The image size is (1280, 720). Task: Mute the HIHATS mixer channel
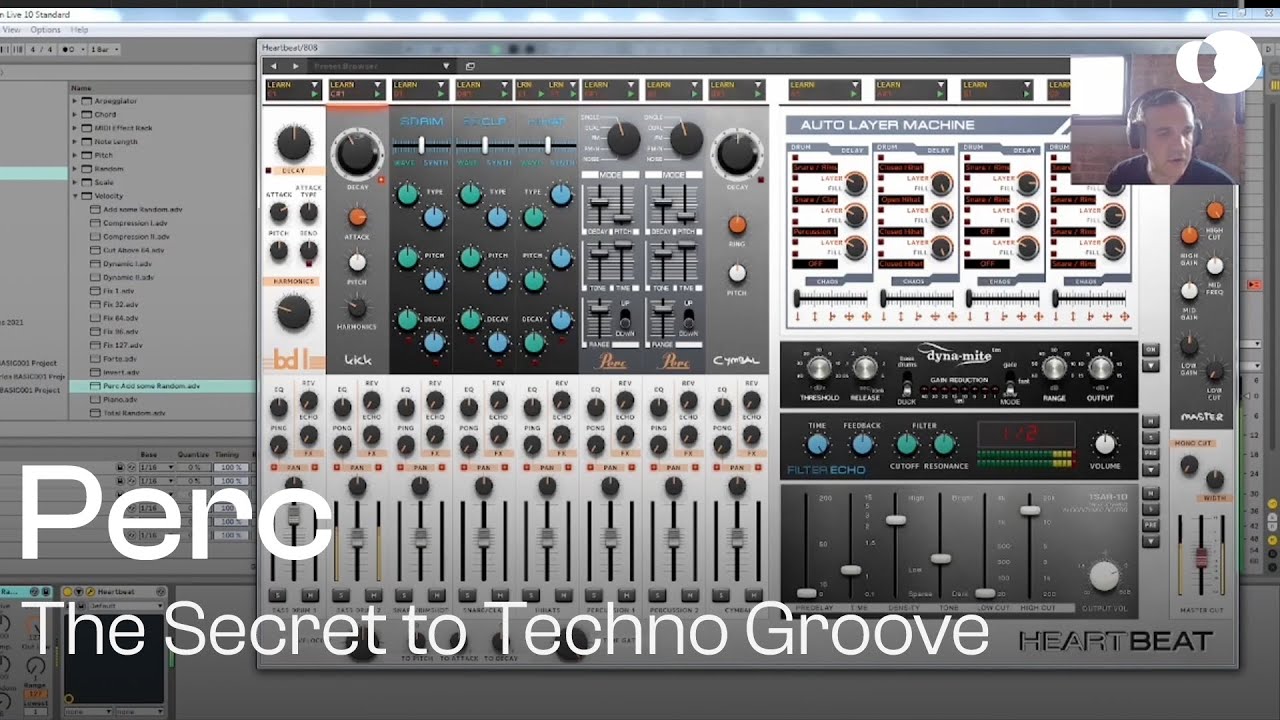[x=562, y=595]
